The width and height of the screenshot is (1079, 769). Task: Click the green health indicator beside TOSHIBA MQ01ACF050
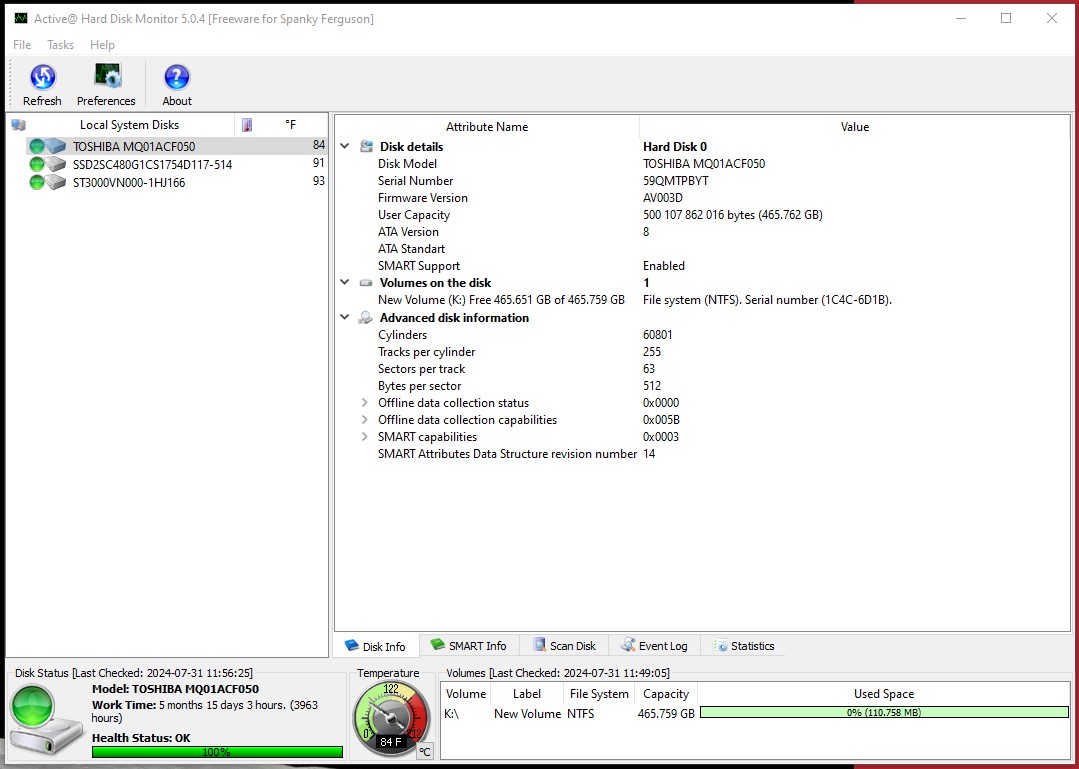point(36,146)
